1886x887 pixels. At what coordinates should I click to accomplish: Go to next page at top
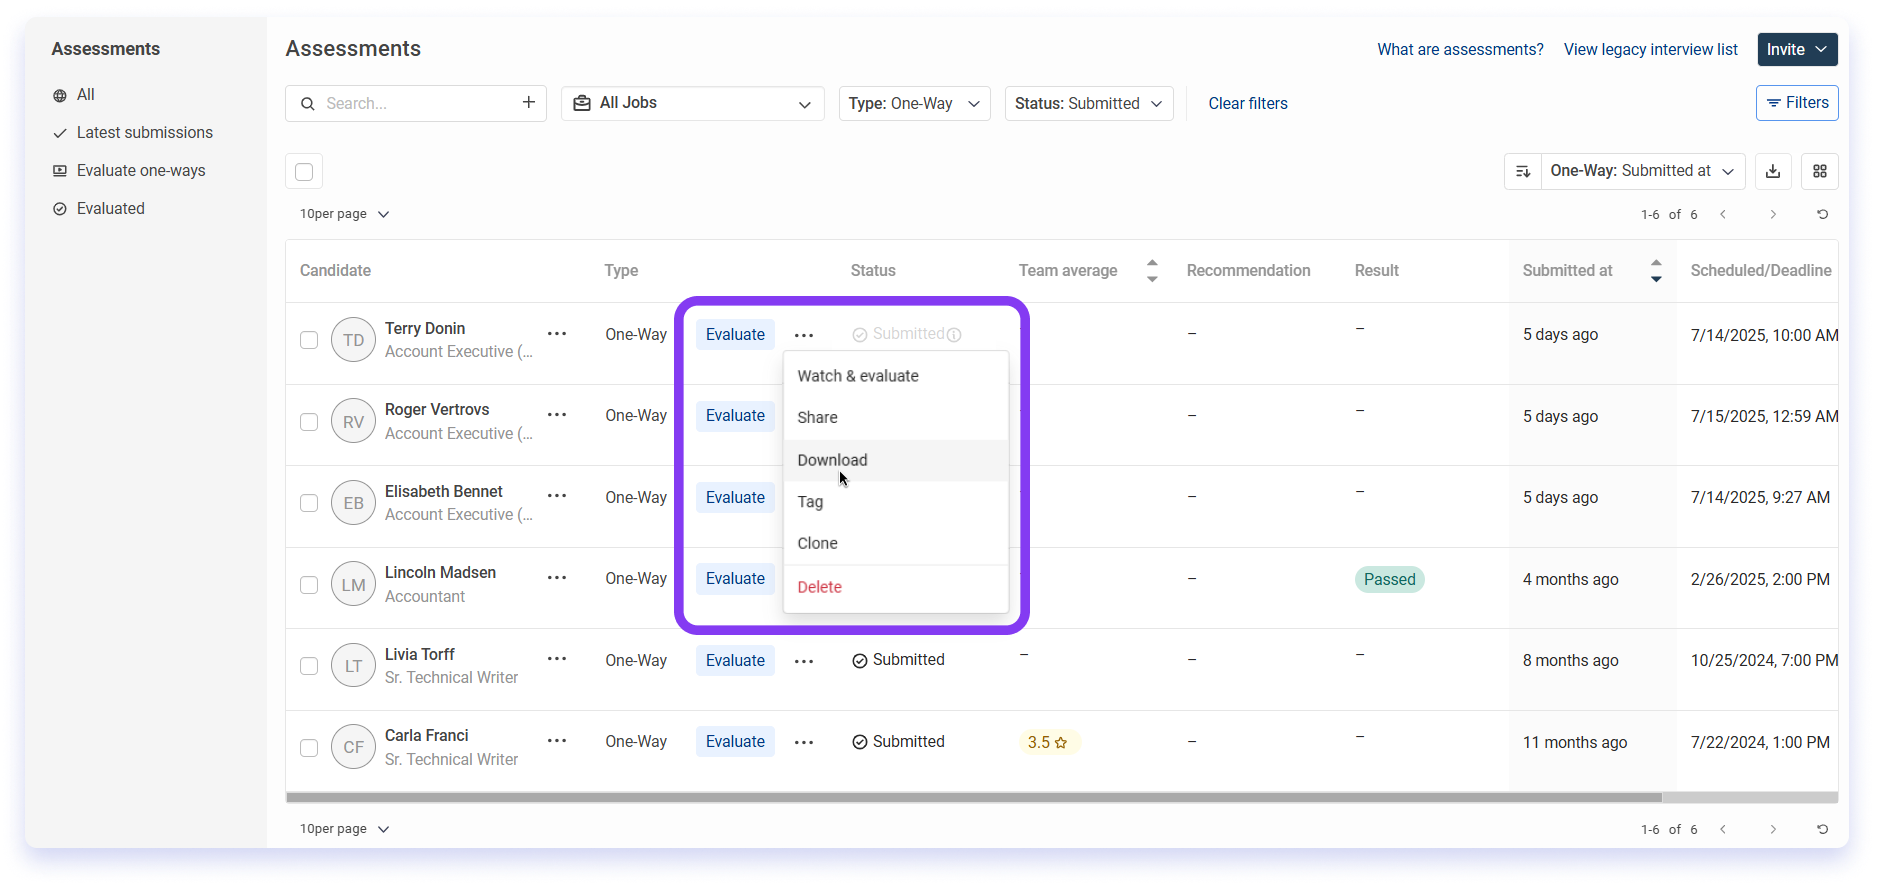1773,214
